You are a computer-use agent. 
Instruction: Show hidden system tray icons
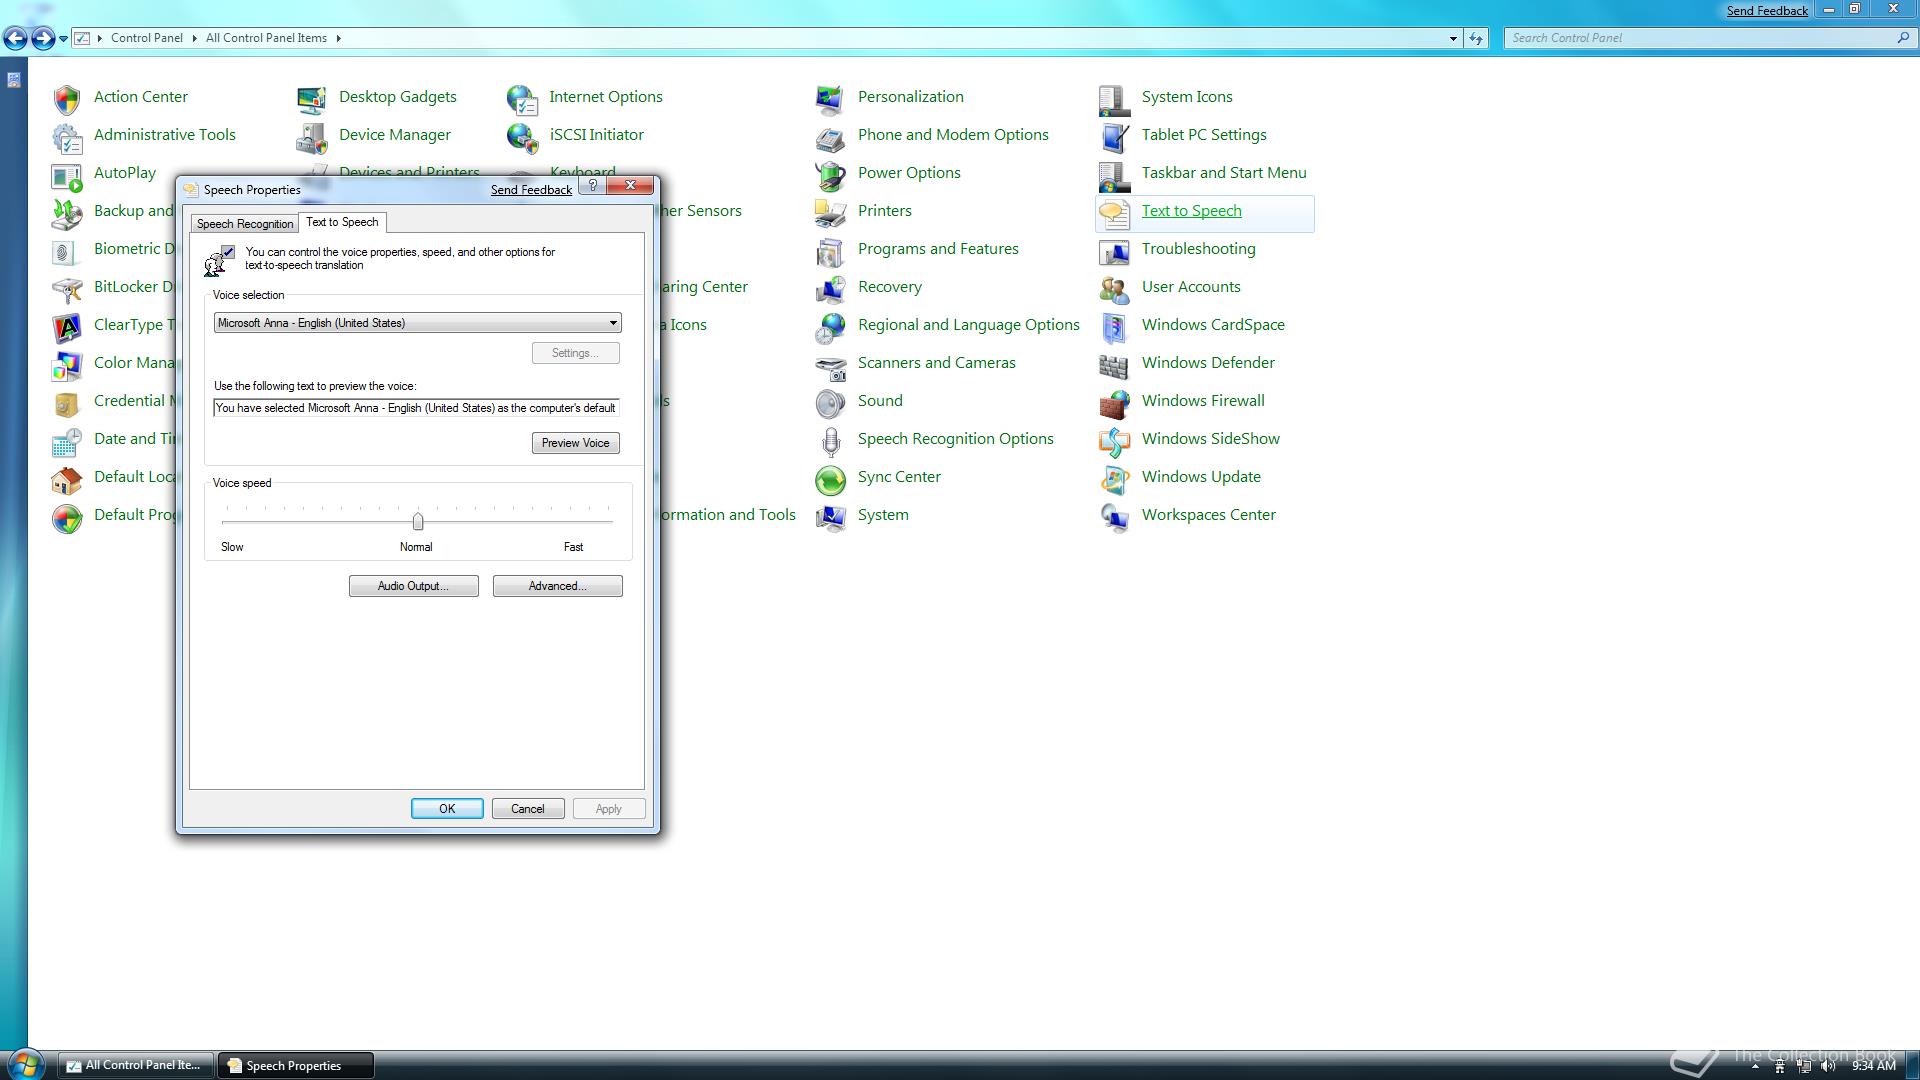(1754, 1066)
